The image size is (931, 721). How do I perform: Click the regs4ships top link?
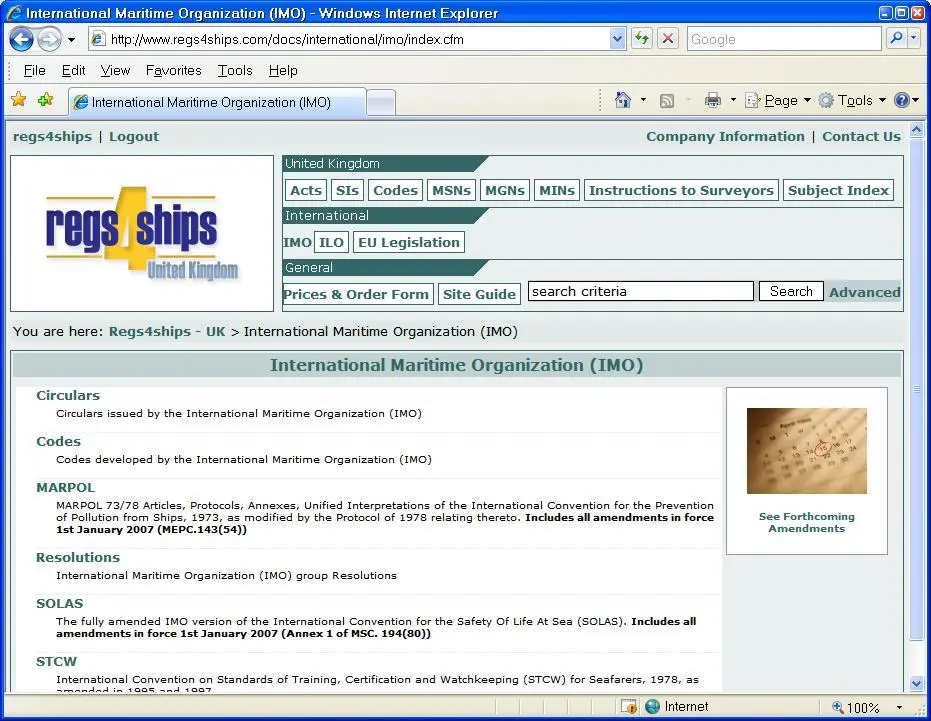(52, 137)
